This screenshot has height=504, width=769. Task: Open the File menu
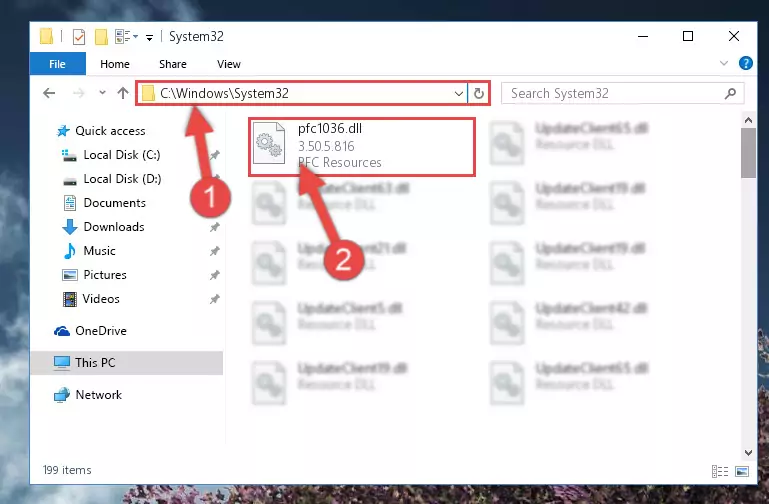(57, 64)
